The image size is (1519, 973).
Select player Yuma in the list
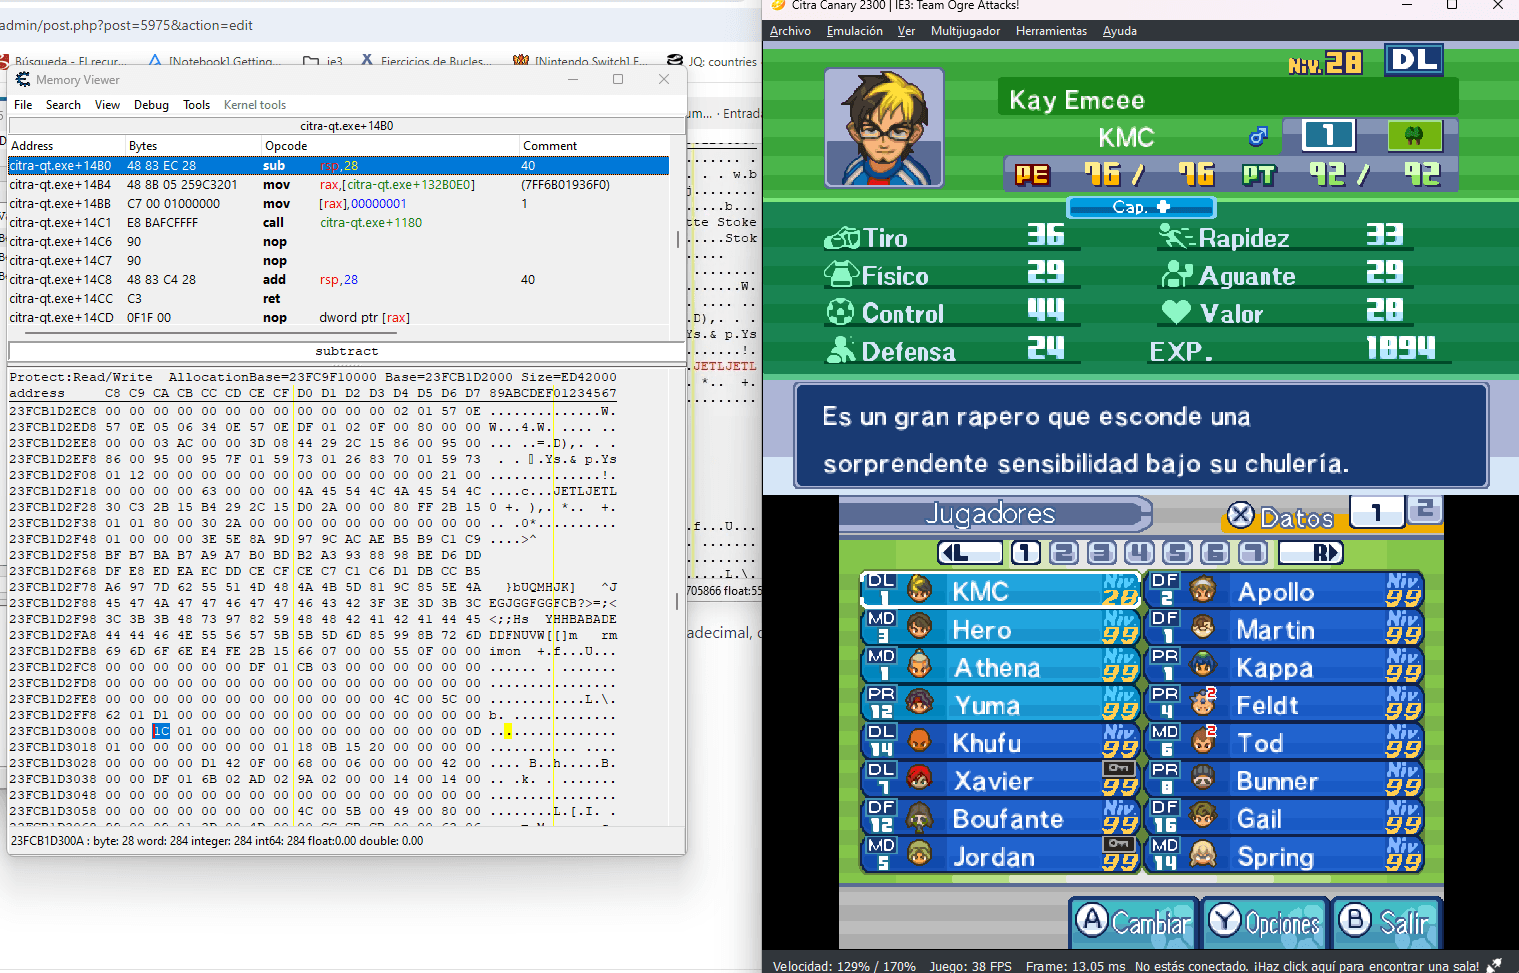(x=1001, y=704)
